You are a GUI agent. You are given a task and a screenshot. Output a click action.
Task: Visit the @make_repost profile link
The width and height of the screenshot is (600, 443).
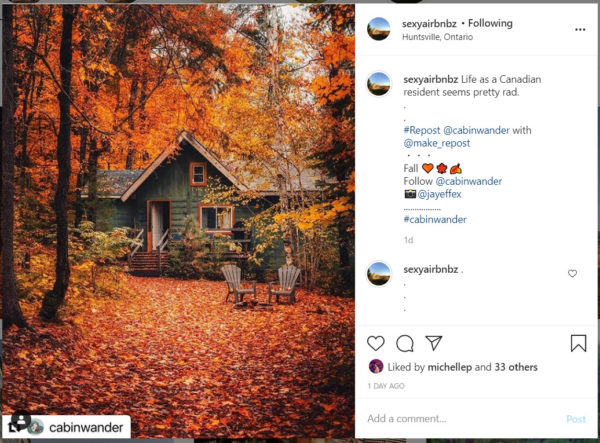pos(437,143)
